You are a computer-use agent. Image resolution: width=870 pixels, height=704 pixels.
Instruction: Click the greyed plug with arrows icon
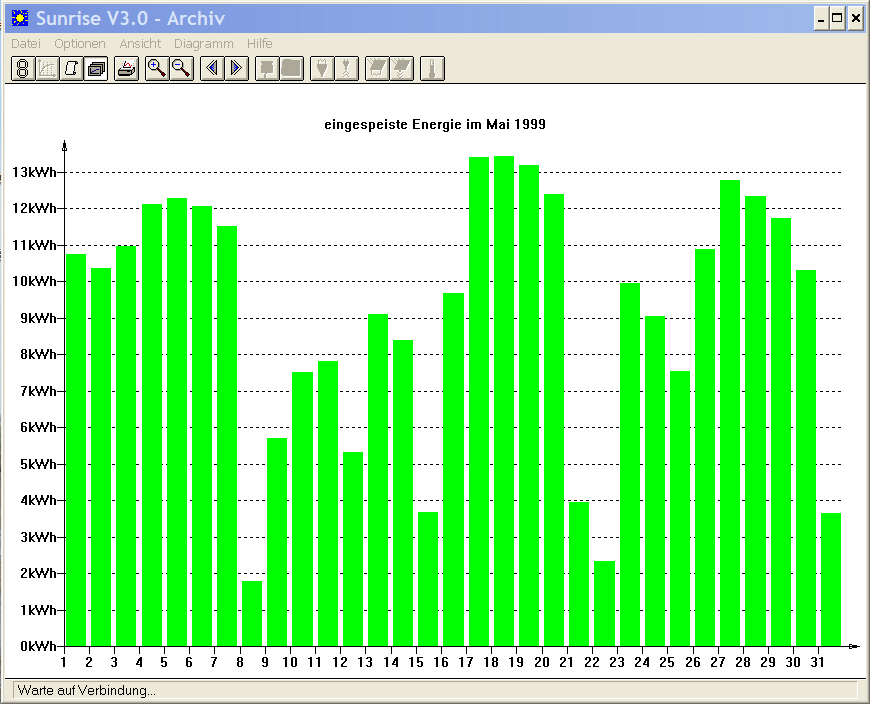click(346, 69)
